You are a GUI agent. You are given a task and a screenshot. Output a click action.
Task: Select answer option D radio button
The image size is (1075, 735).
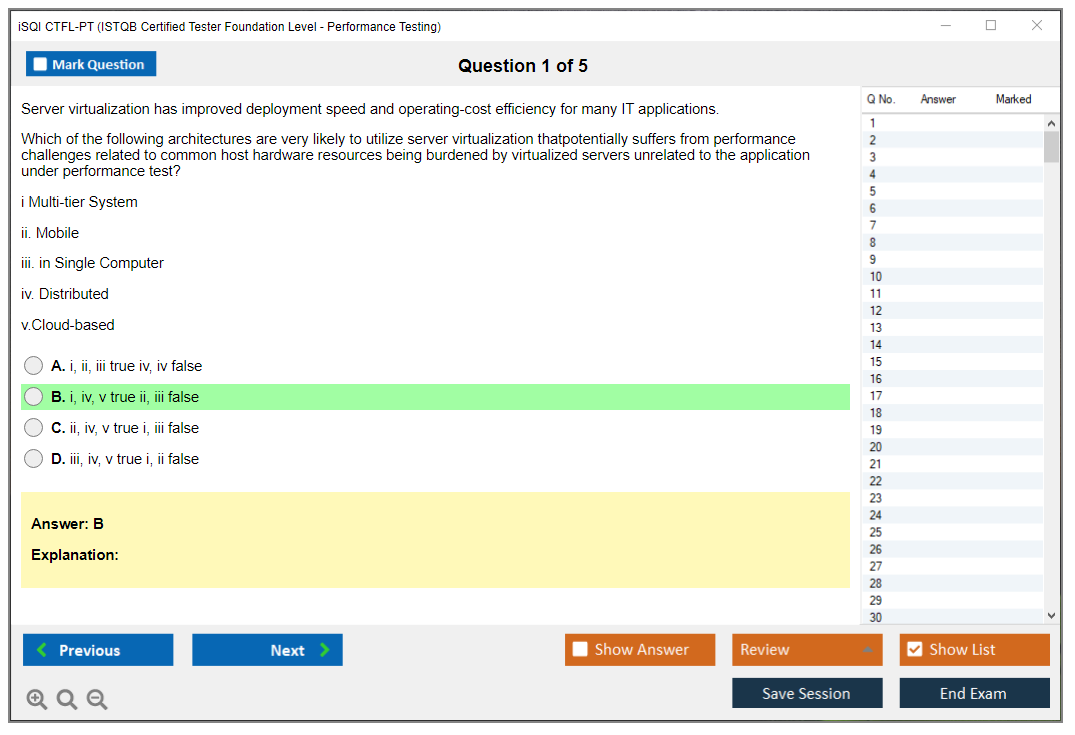pos(34,459)
